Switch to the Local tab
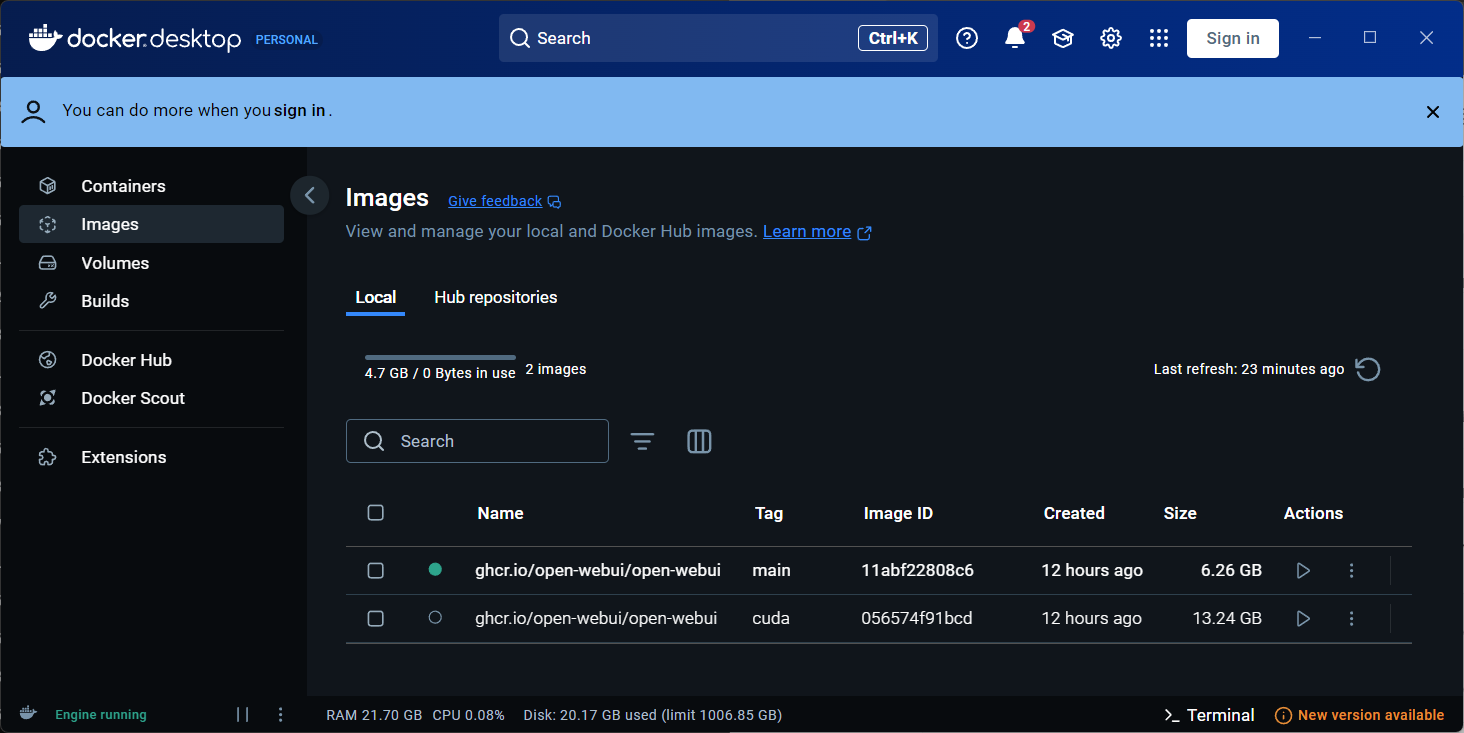This screenshot has height=733, width=1464. click(376, 297)
